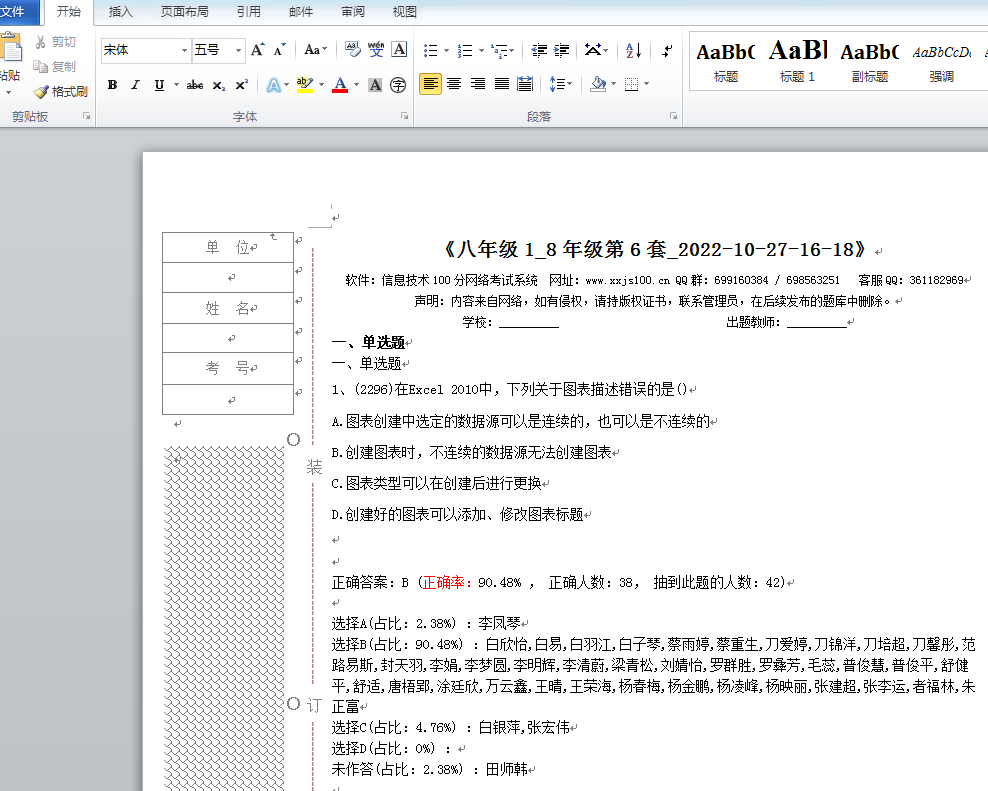Toggle Strikethrough formatting
The width and height of the screenshot is (988, 791).
[x=195, y=84]
